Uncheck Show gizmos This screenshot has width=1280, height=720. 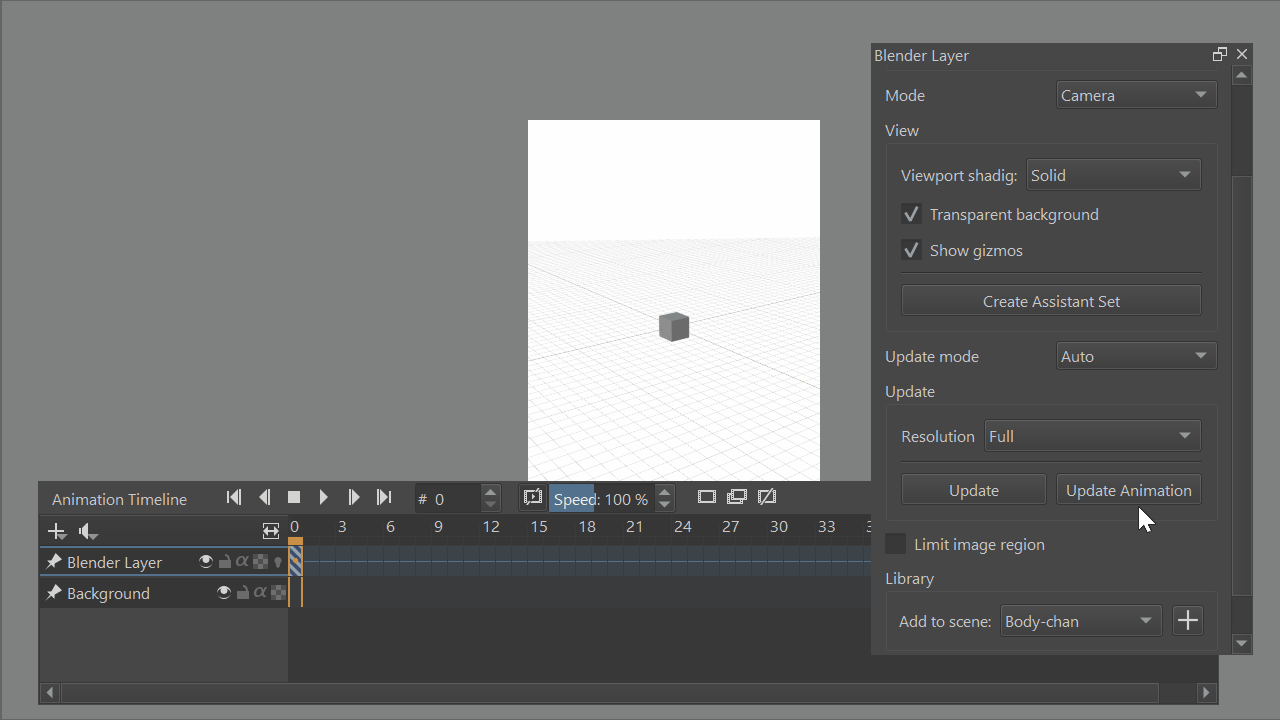pyautogui.click(x=911, y=250)
